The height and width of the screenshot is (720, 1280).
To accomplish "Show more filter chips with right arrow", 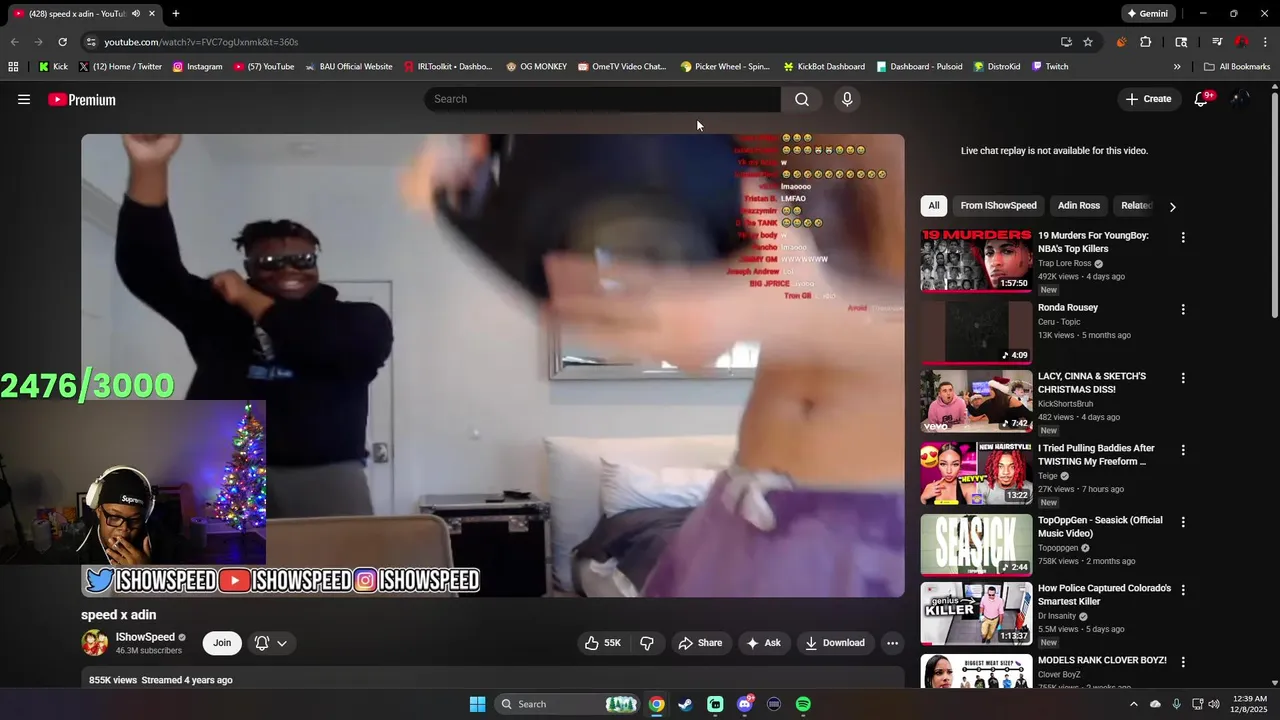I will (1172, 206).
